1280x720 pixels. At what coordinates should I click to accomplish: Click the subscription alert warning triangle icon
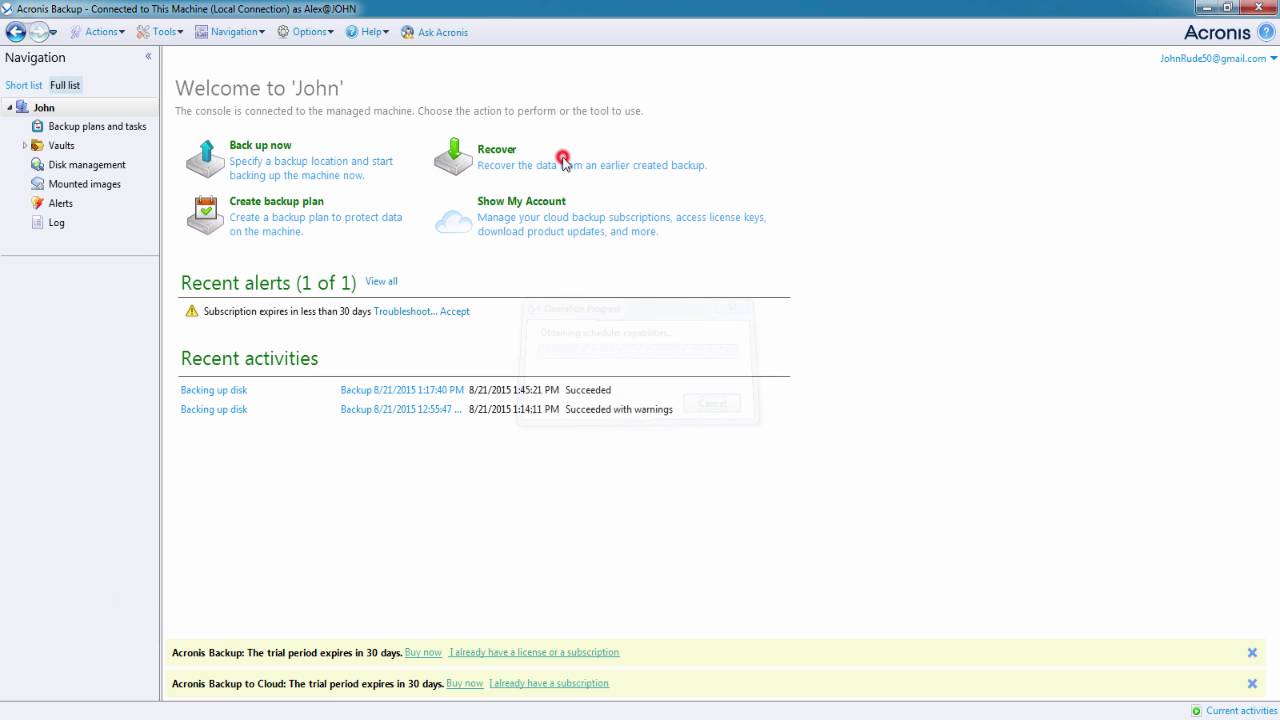192,311
